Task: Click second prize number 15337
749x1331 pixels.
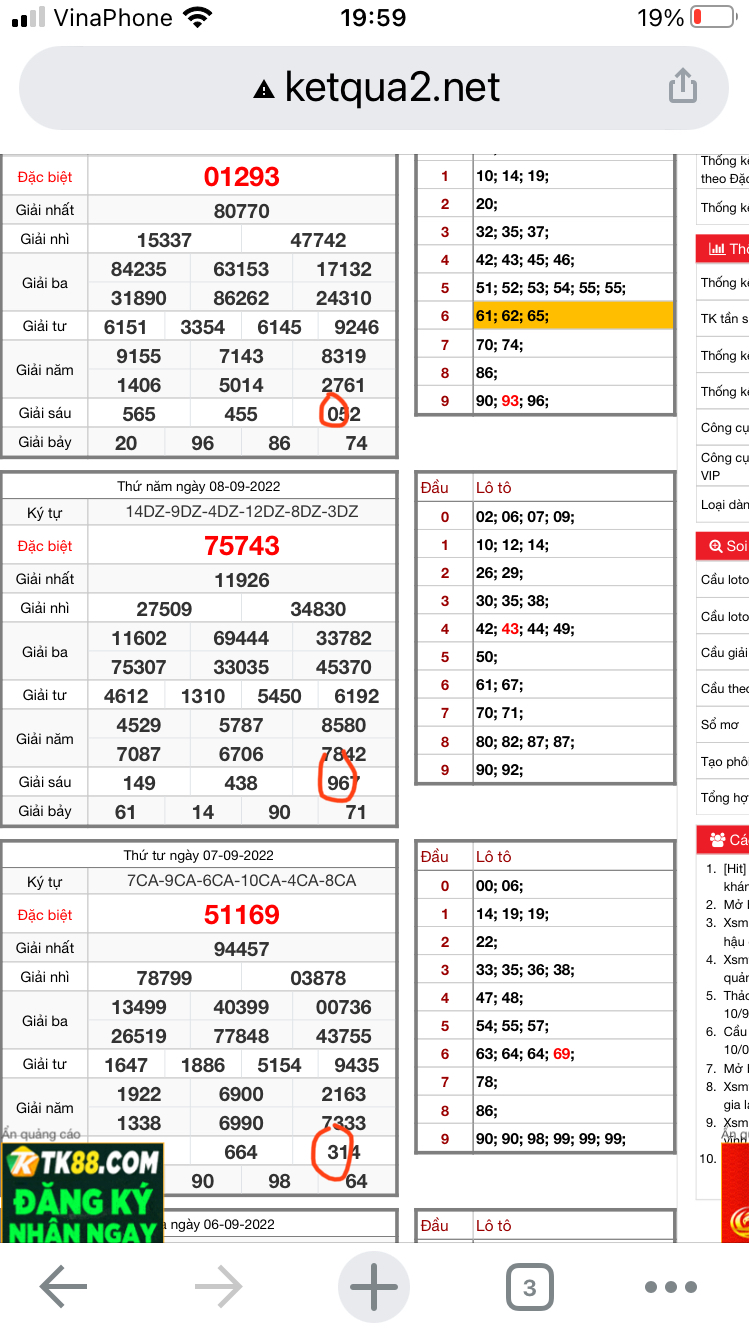Action: [165, 240]
